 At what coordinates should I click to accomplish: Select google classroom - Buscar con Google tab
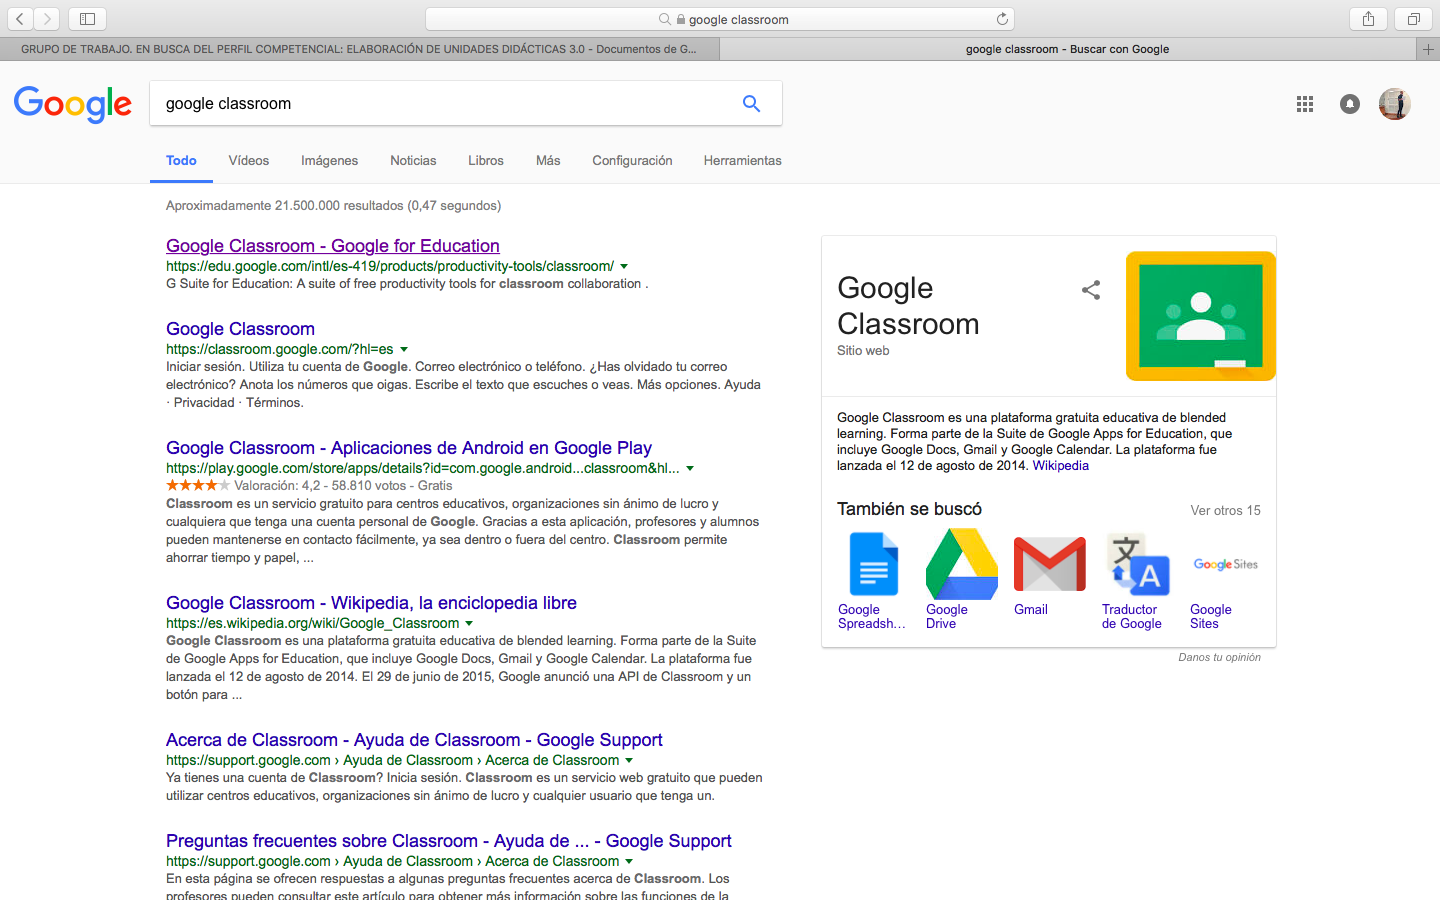[x=1067, y=49]
